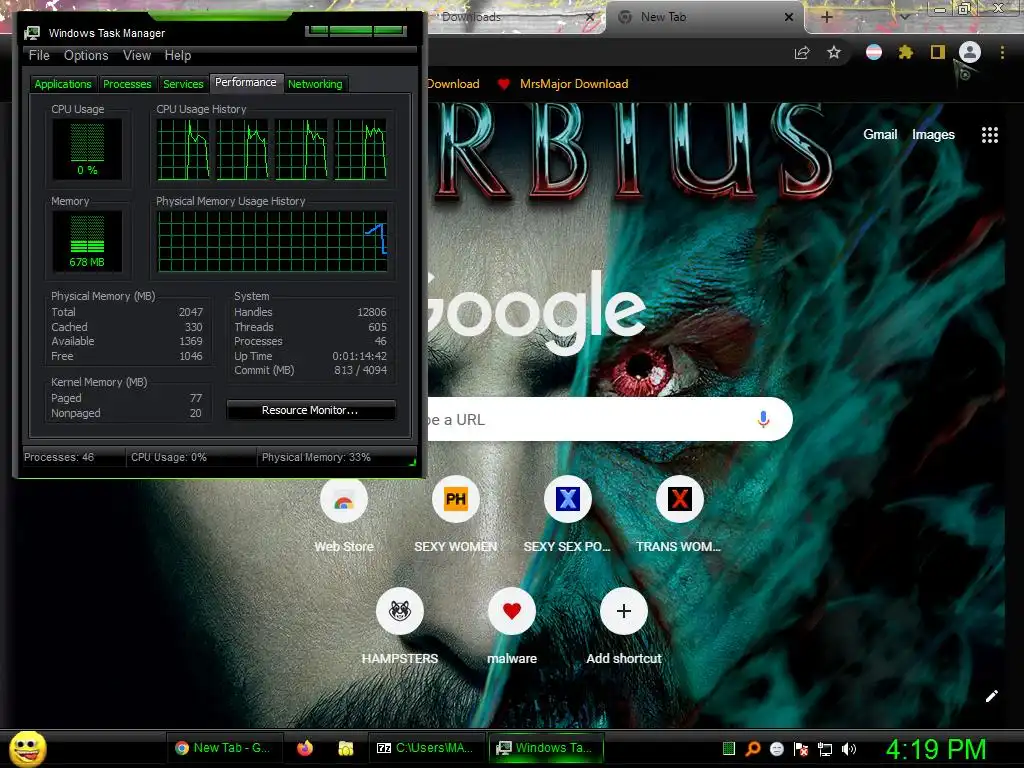
Task: Click the Add shortcut plus button
Action: [x=624, y=611]
